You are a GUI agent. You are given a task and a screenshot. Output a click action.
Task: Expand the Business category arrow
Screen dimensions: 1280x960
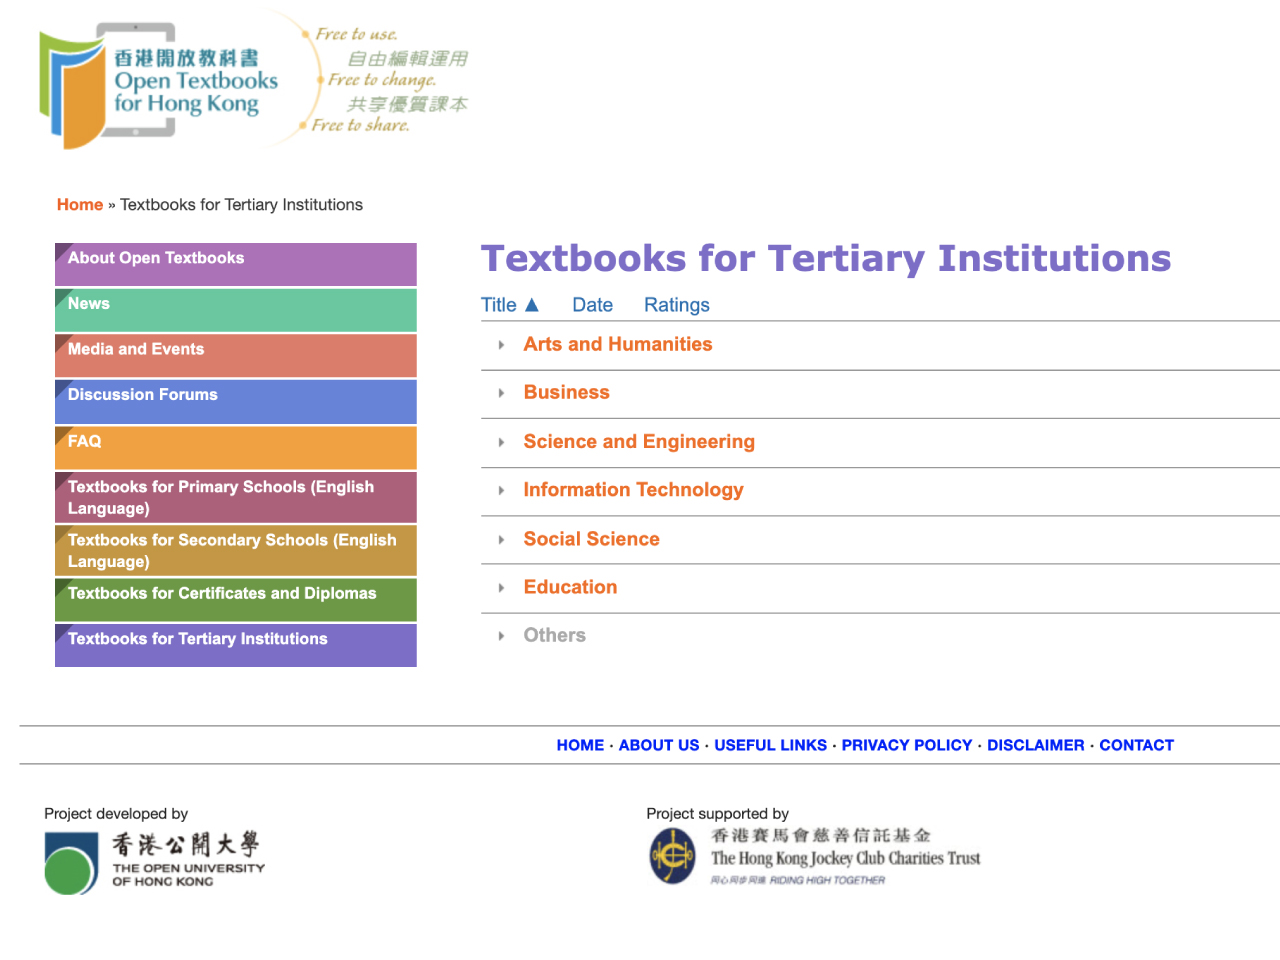(x=501, y=393)
